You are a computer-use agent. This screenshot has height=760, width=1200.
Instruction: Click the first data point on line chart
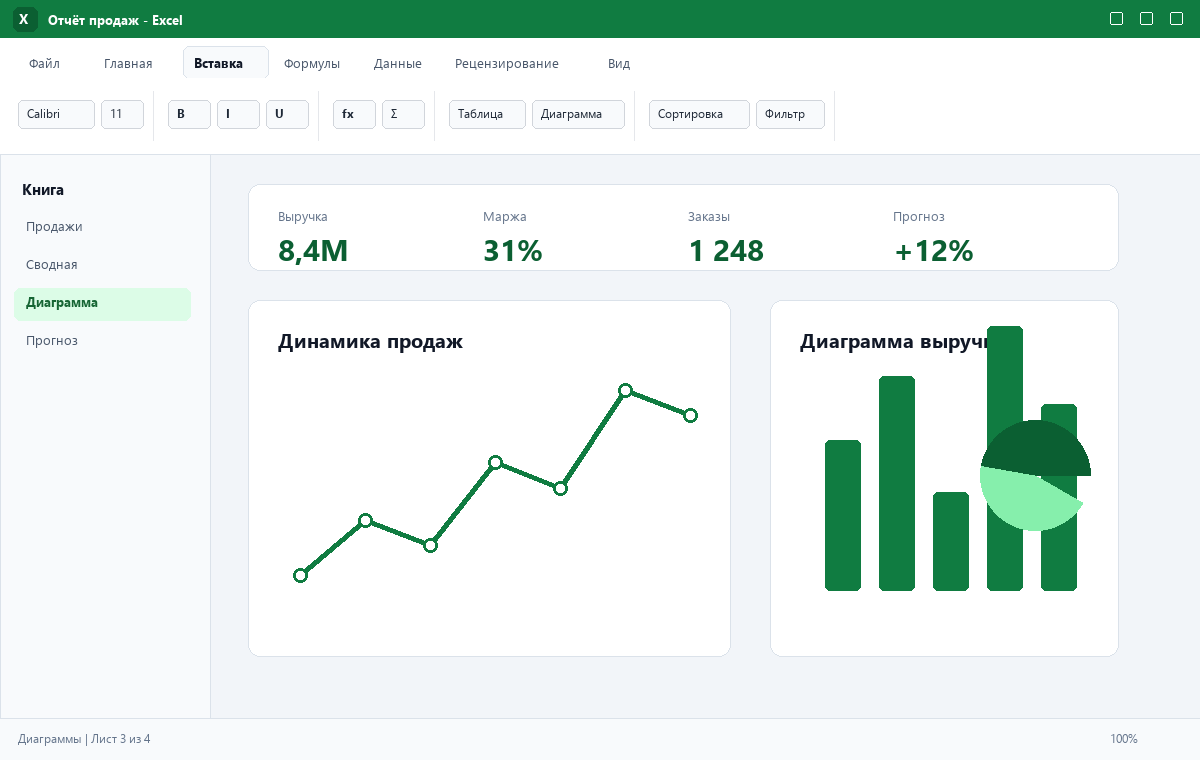[300, 575]
